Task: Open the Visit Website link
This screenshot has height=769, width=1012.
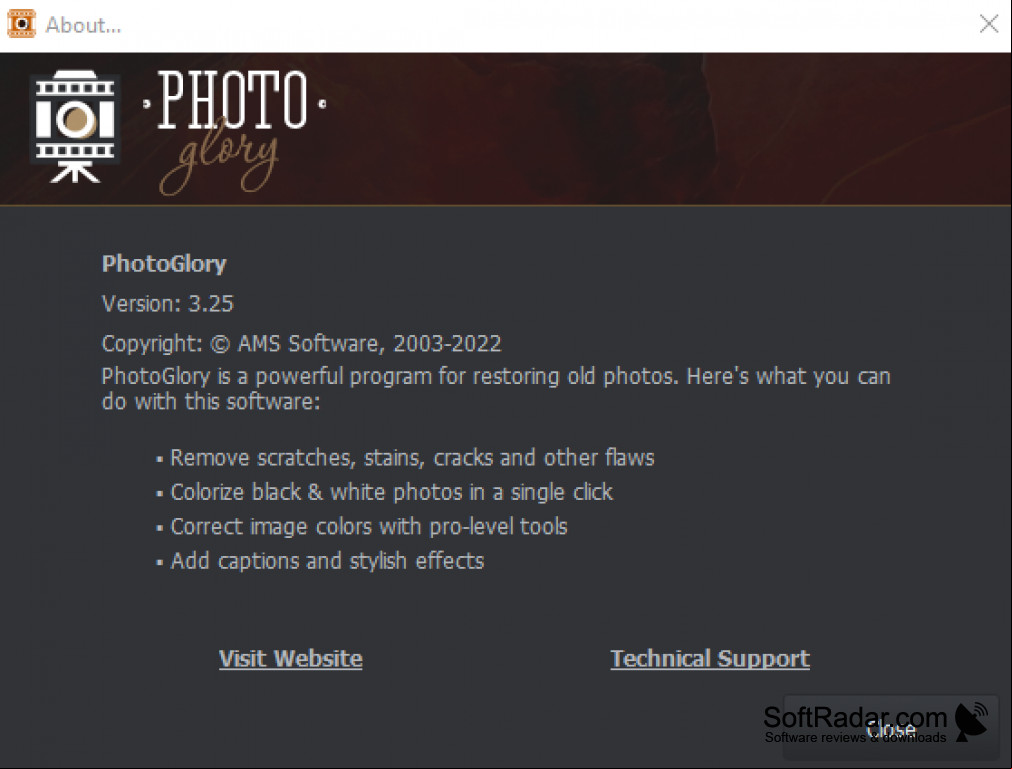Action: click(290, 659)
